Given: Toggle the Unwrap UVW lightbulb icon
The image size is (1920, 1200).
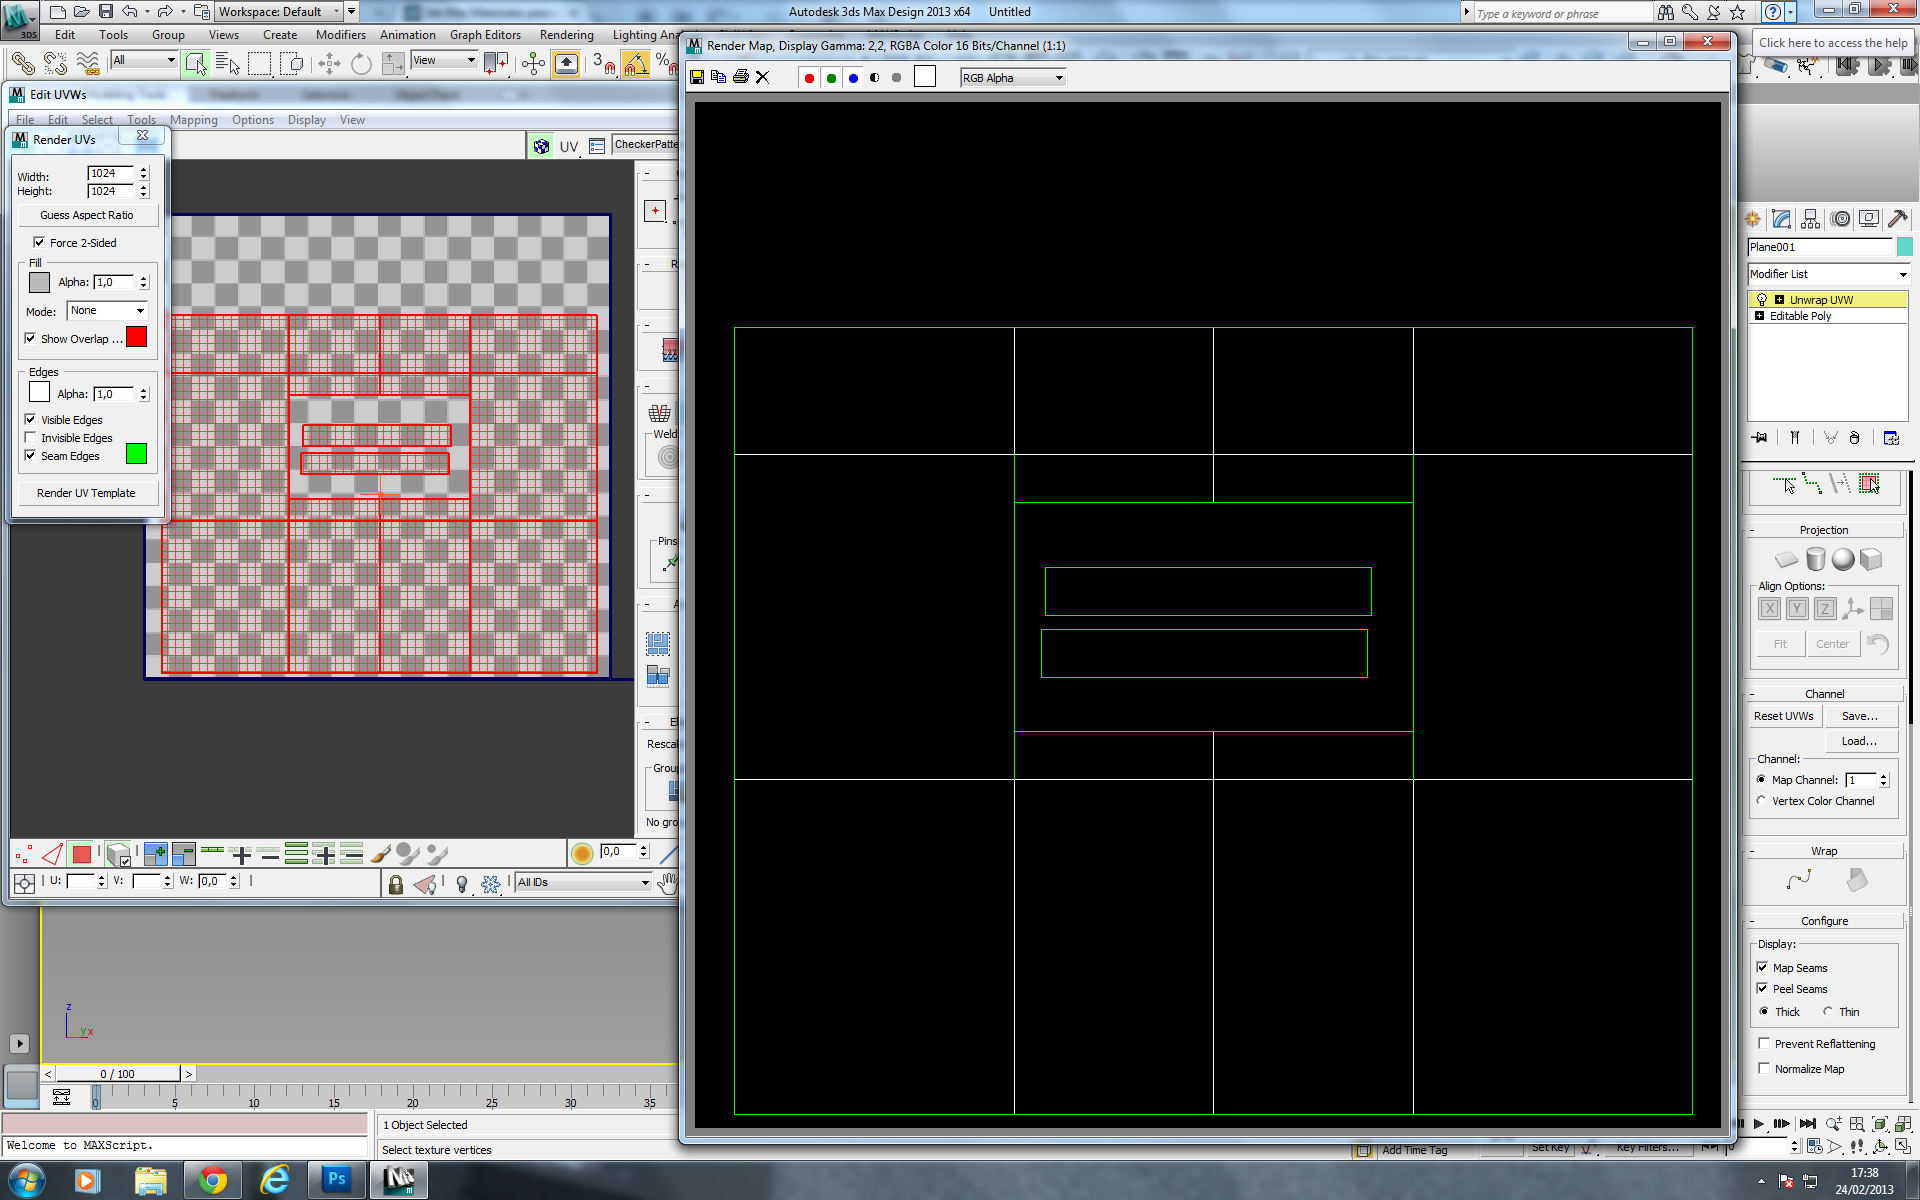Looking at the screenshot, I should pos(1762,299).
